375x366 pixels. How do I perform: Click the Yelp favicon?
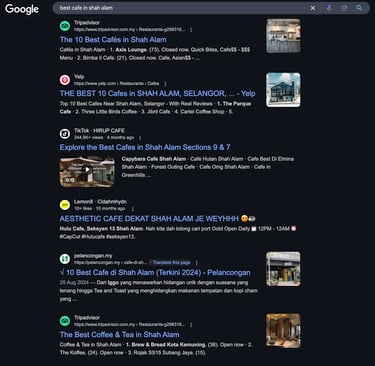[x=65, y=80]
